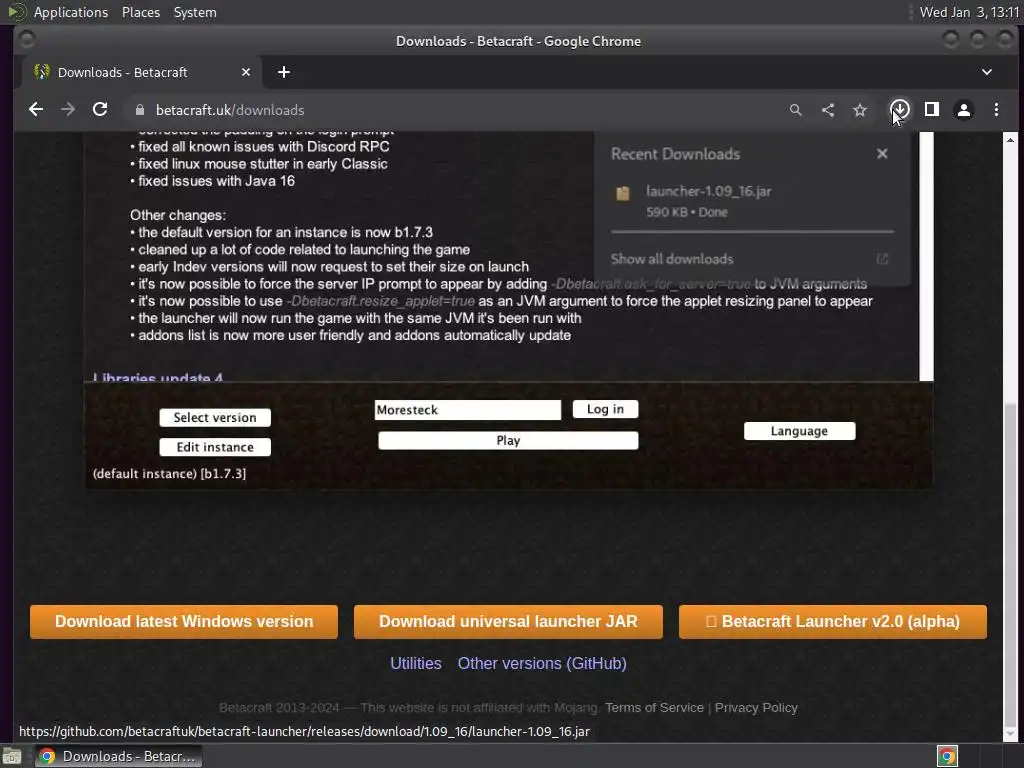This screenshot has height=768, width=1024.
Task: Click the (default instance) [b1.7.3] label
Action: pos(169,474)
